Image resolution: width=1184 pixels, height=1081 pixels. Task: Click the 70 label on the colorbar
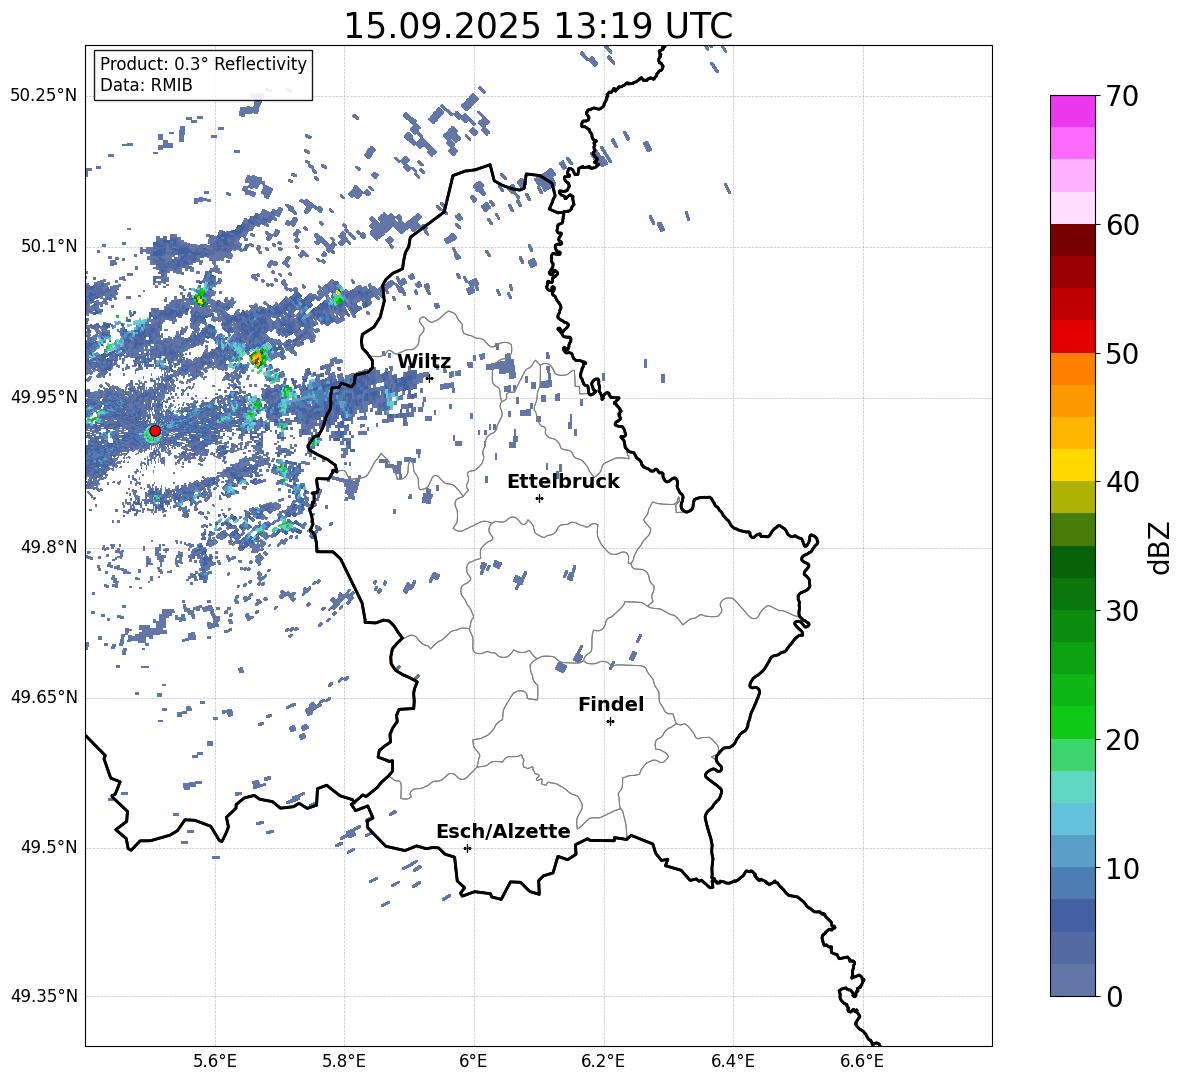point(1122,96)
